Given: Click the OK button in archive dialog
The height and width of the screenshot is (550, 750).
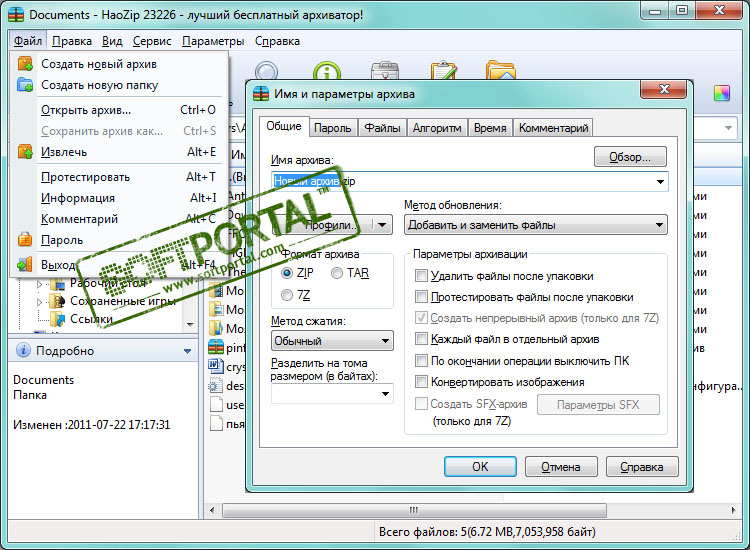Looking at the screenshot, I should (x=480, y=467).
